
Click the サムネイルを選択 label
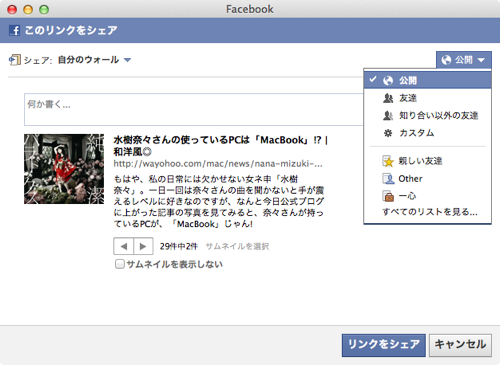tap(237, 246)
